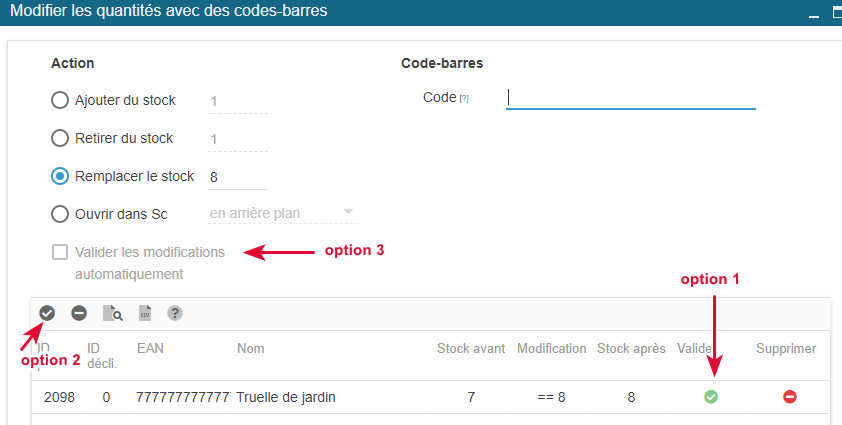Click the validate all checkmark toolbar icon
Image resolution: width=842 pixels, height=425 pixels.
[47, 313]
